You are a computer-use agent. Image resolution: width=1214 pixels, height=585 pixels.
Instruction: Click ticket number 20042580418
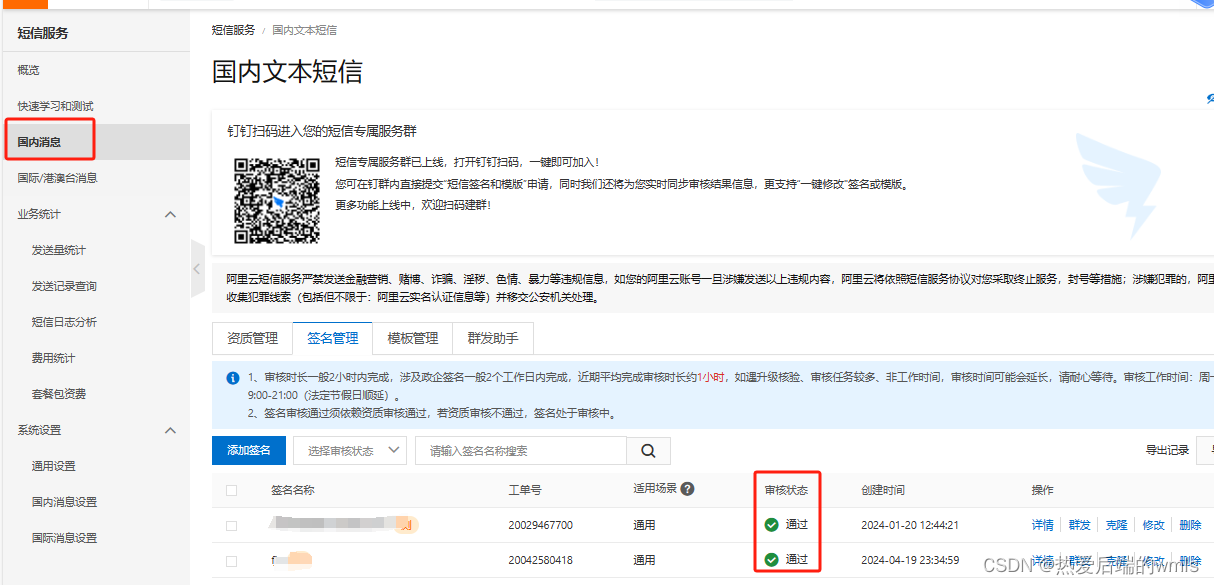pyautogui.click(x=541, y=560)
